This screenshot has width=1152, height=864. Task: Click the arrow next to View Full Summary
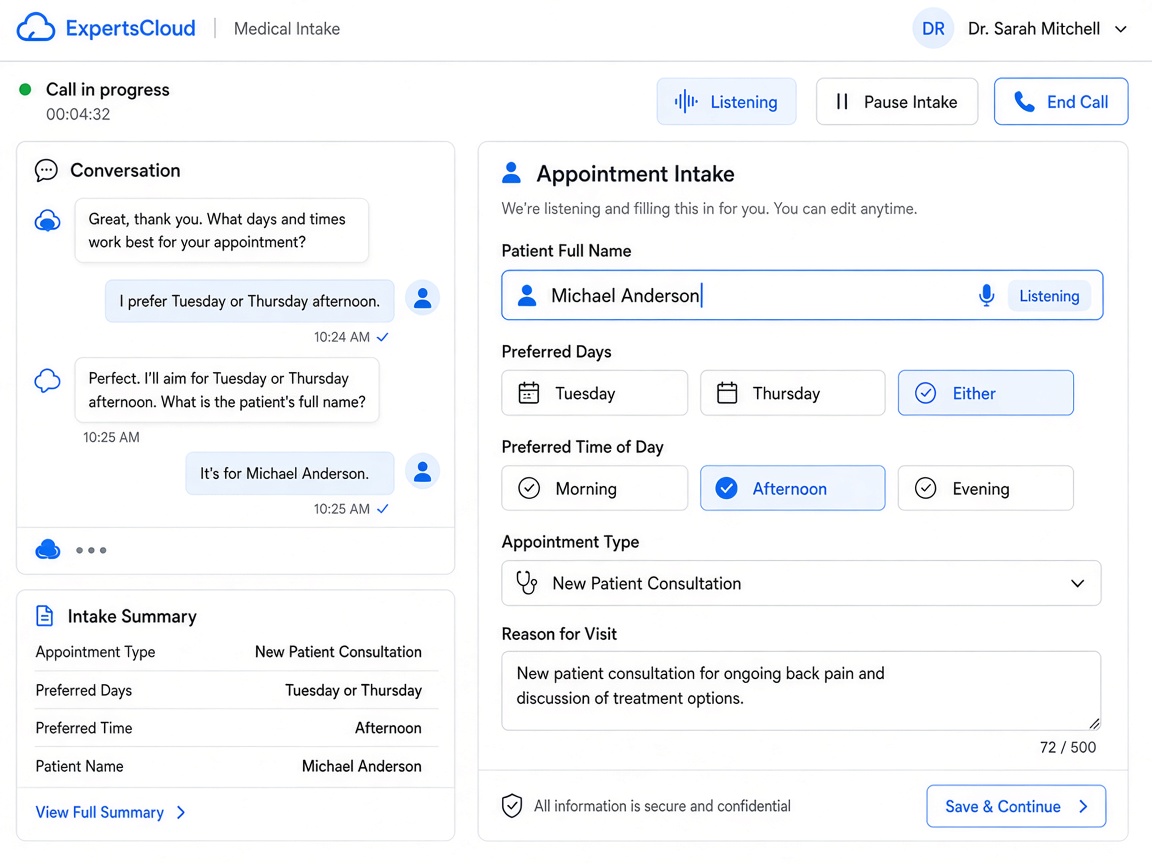(181, 813)
